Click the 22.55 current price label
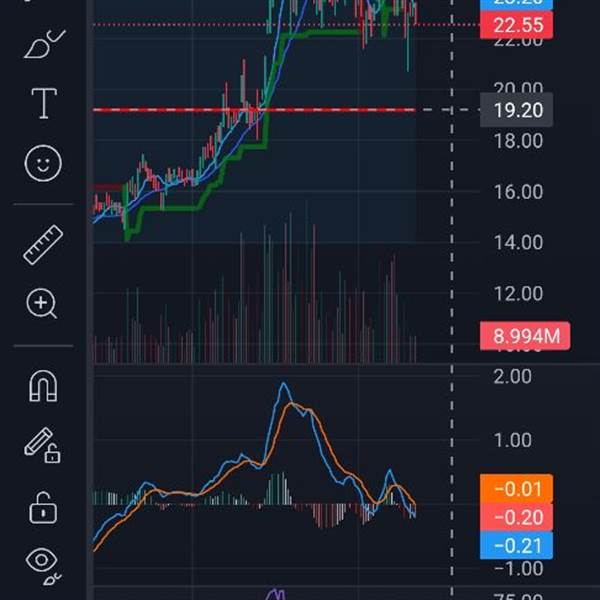Viewport: 600px width, 600px height. pyautogui.click(x=516, y=25)
